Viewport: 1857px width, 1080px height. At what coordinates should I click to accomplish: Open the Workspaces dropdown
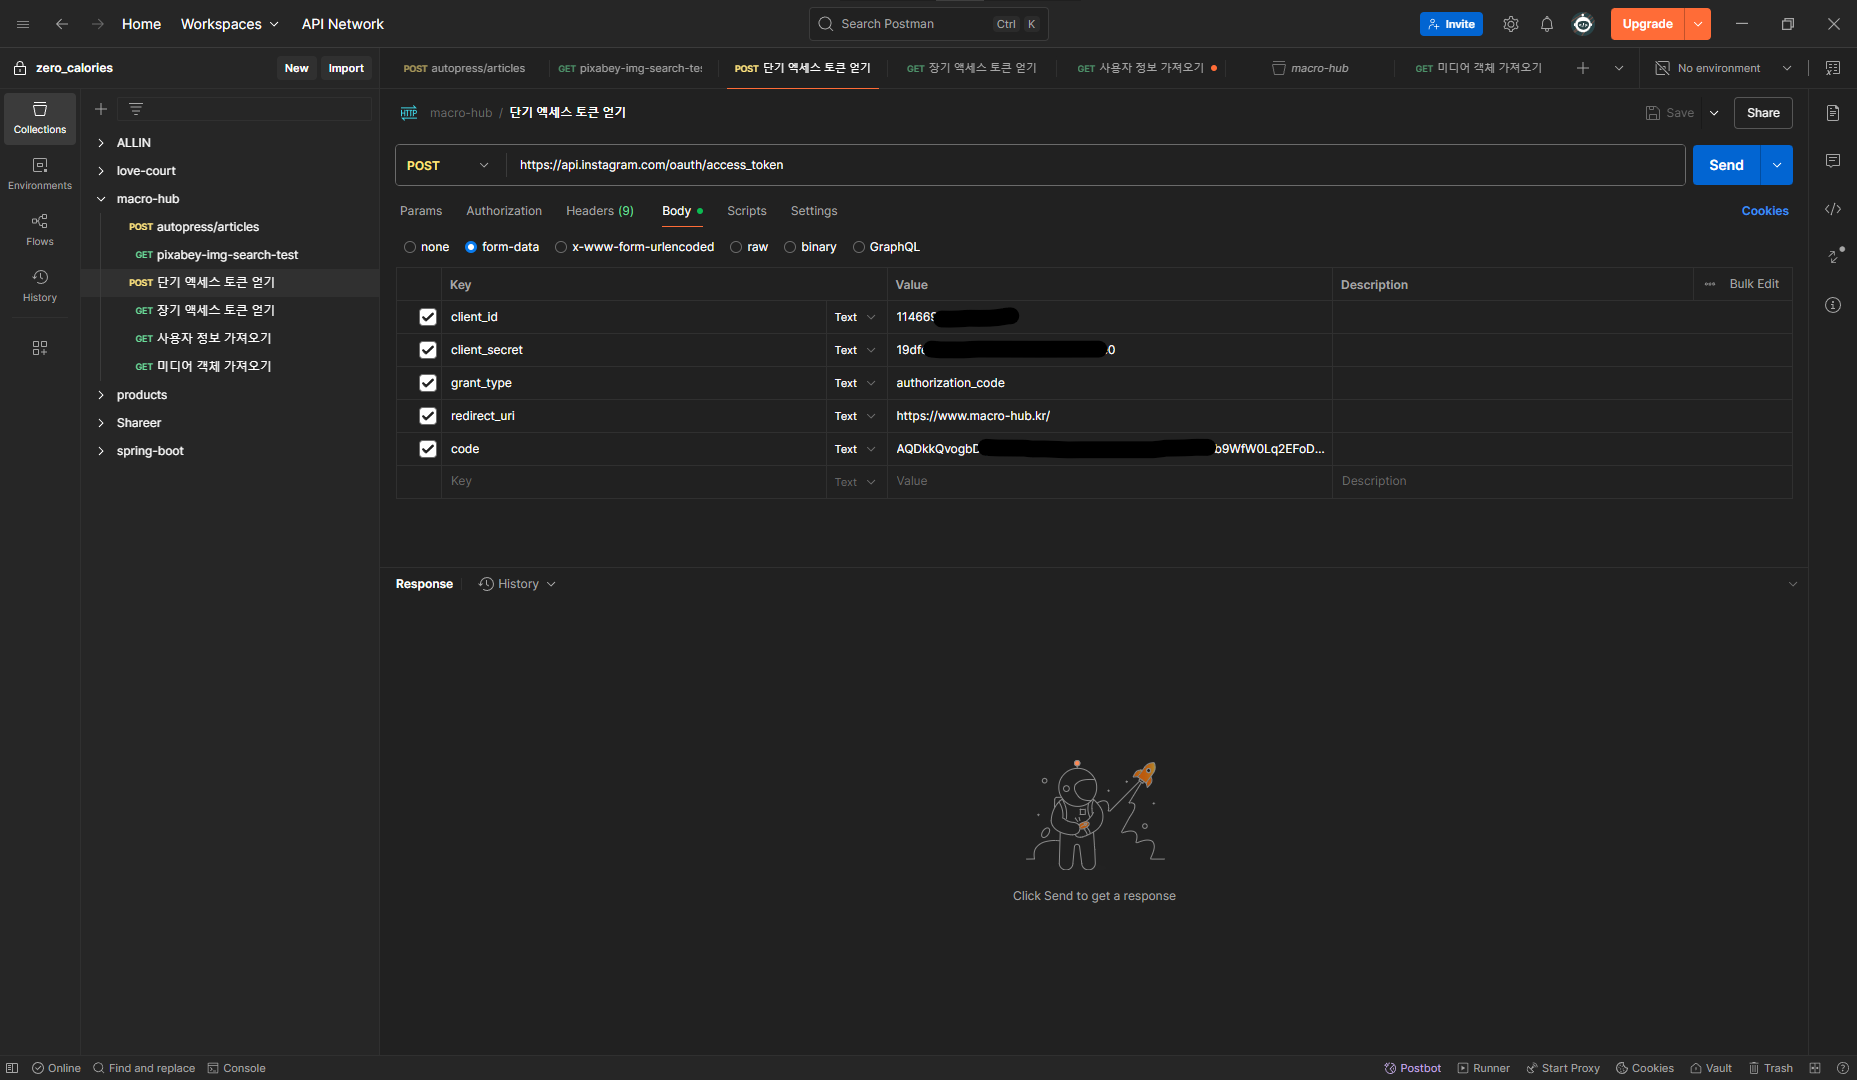pyautogui.click(x=230, y=24)
